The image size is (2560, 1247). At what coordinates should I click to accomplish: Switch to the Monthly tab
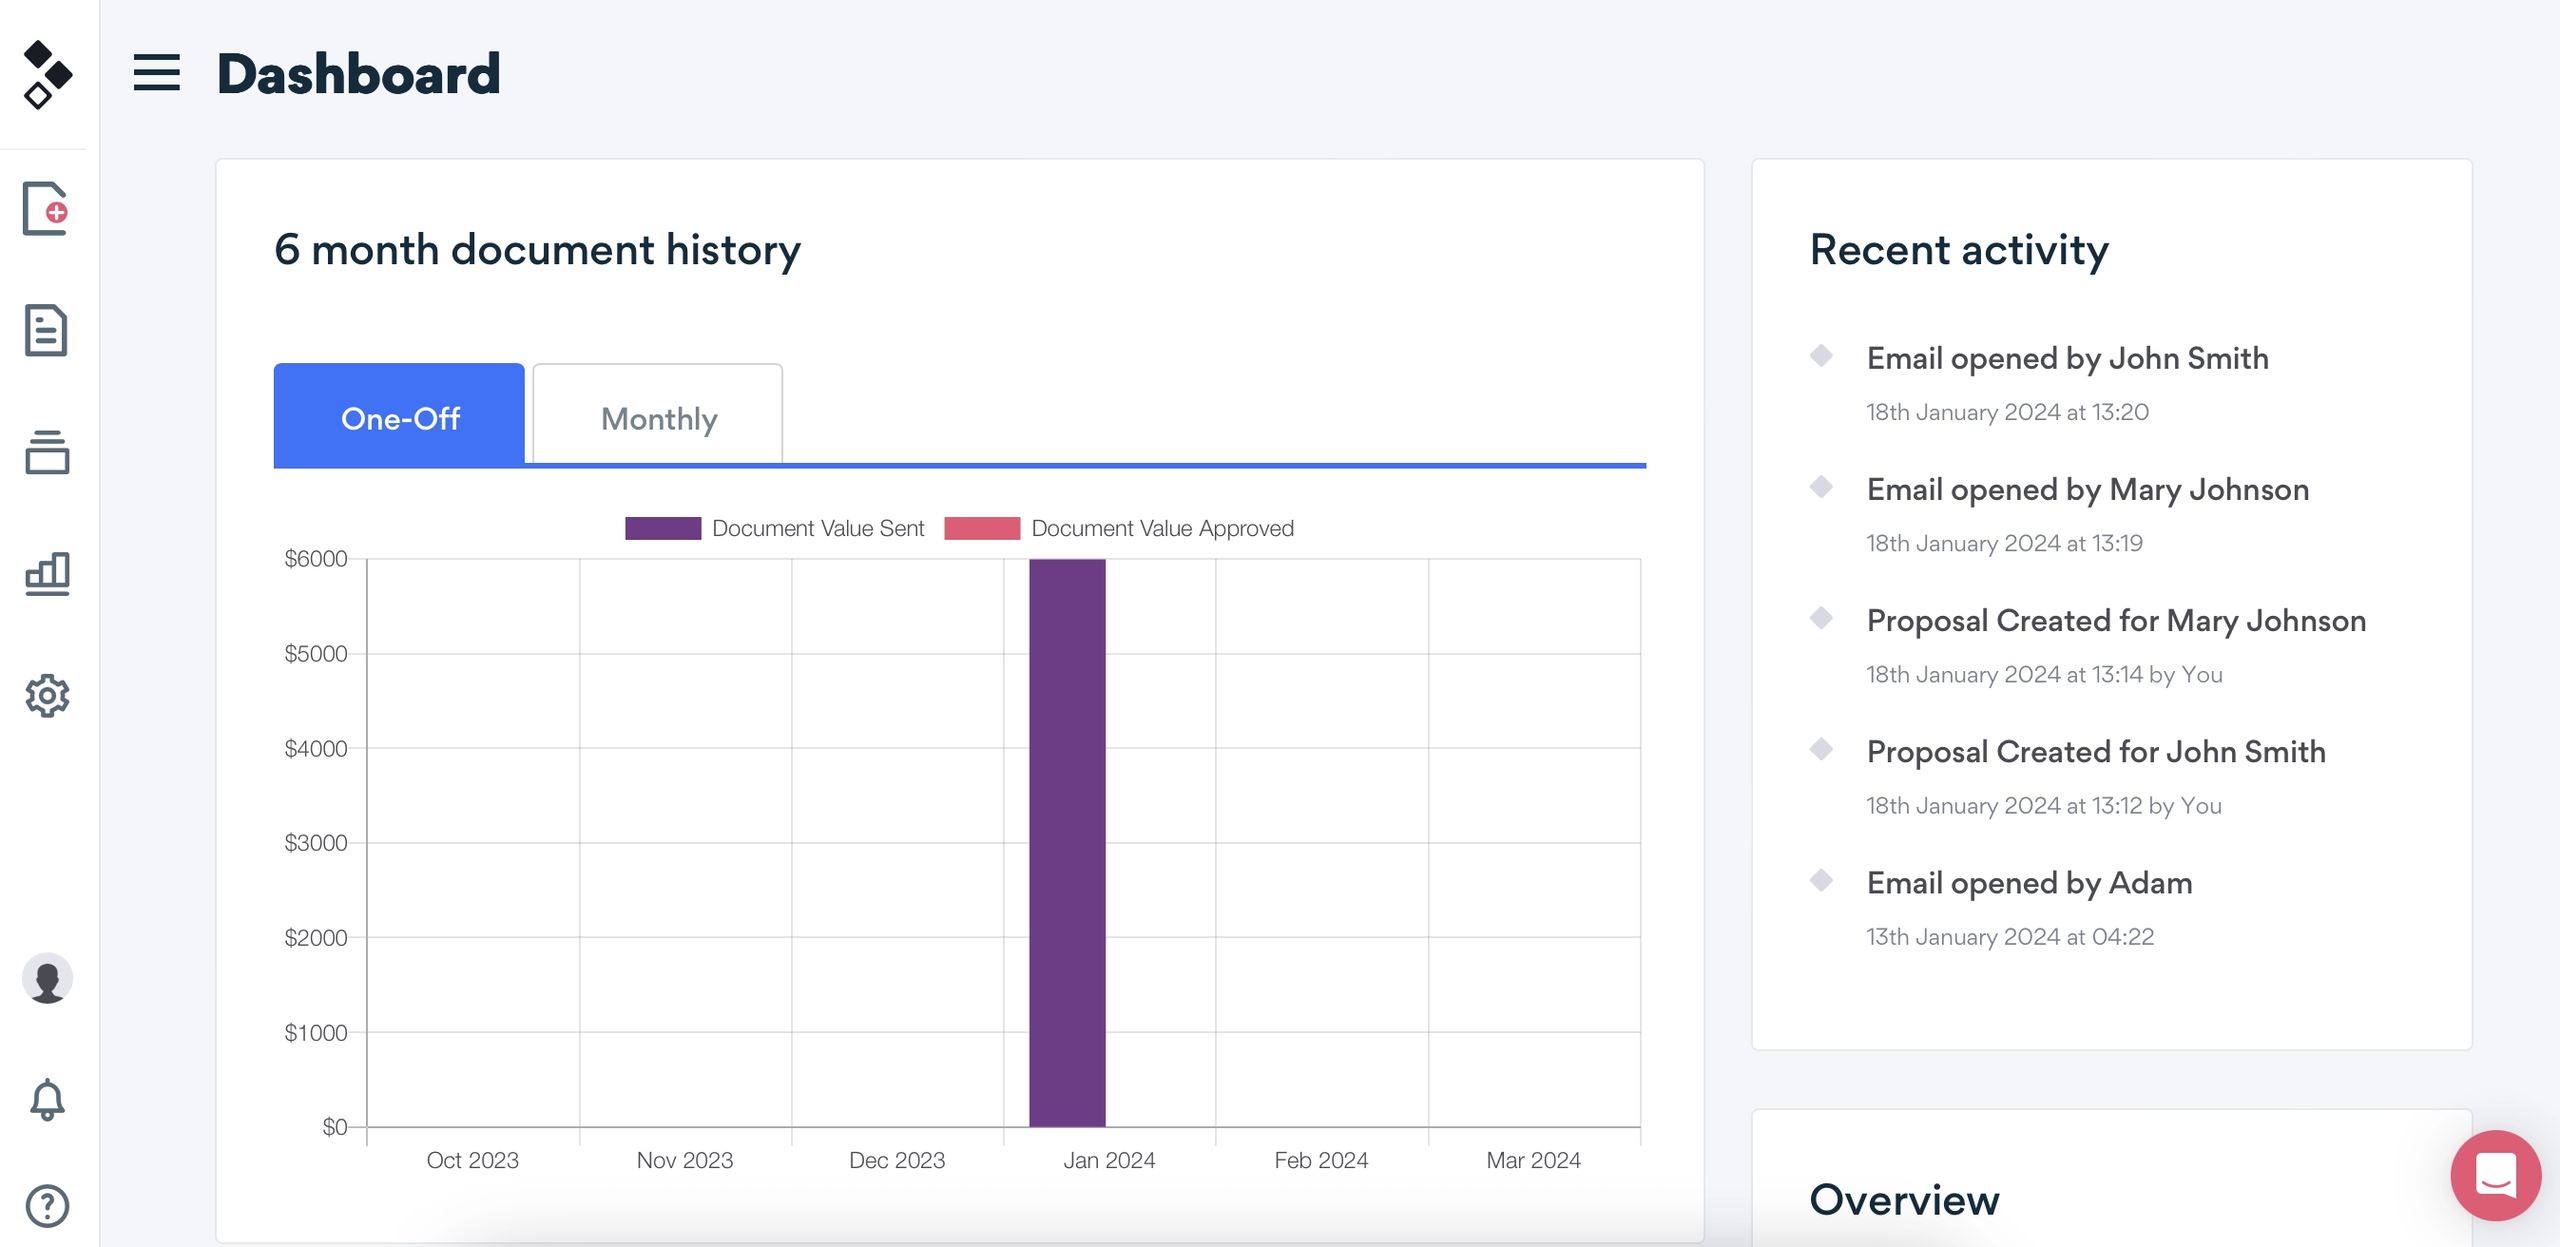pyautogui.click(x=658, y=417)
